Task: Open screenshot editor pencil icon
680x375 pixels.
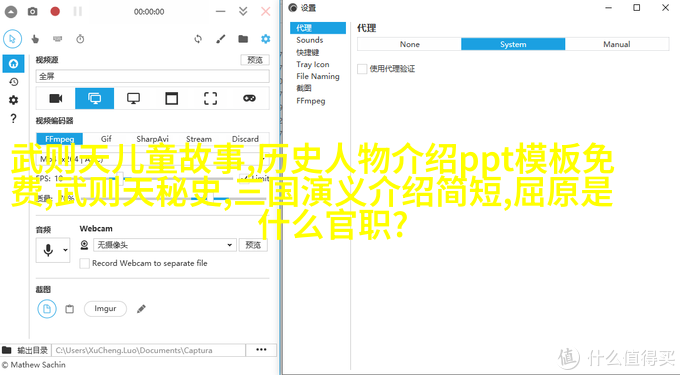Action: tap(141, 309)
